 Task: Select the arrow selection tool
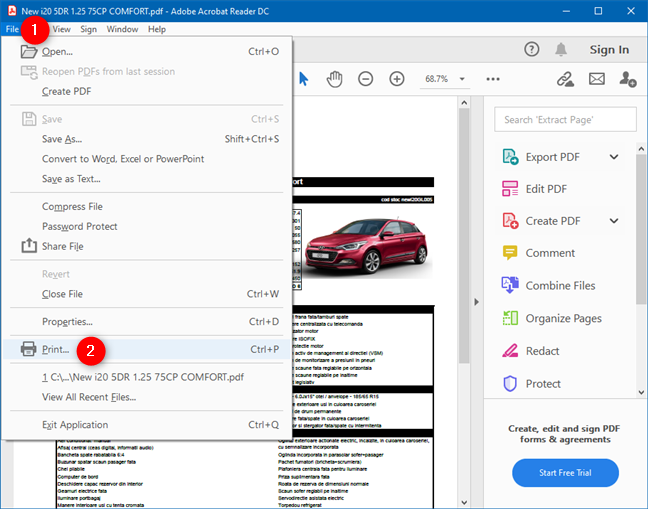(x=304, y=79)
